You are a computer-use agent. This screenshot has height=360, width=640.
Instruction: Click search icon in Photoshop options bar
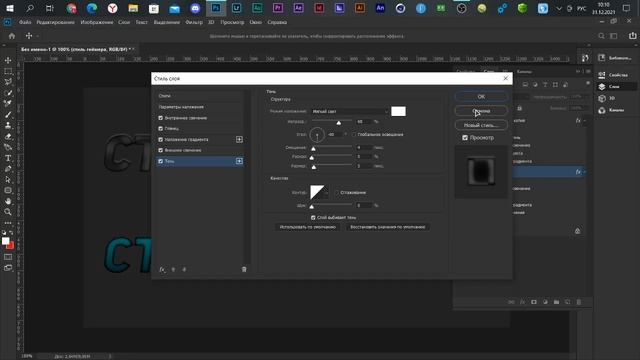point(601,36)
